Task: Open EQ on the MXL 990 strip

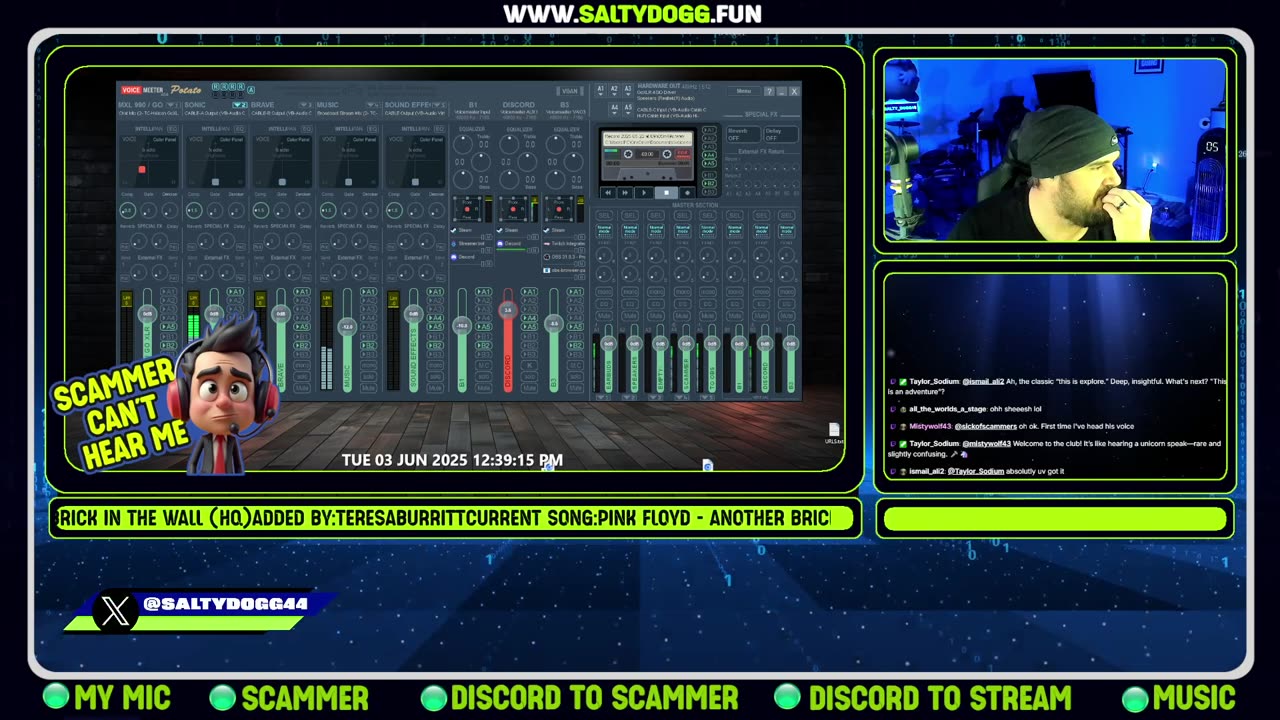Action: click(x=172, y=129)
